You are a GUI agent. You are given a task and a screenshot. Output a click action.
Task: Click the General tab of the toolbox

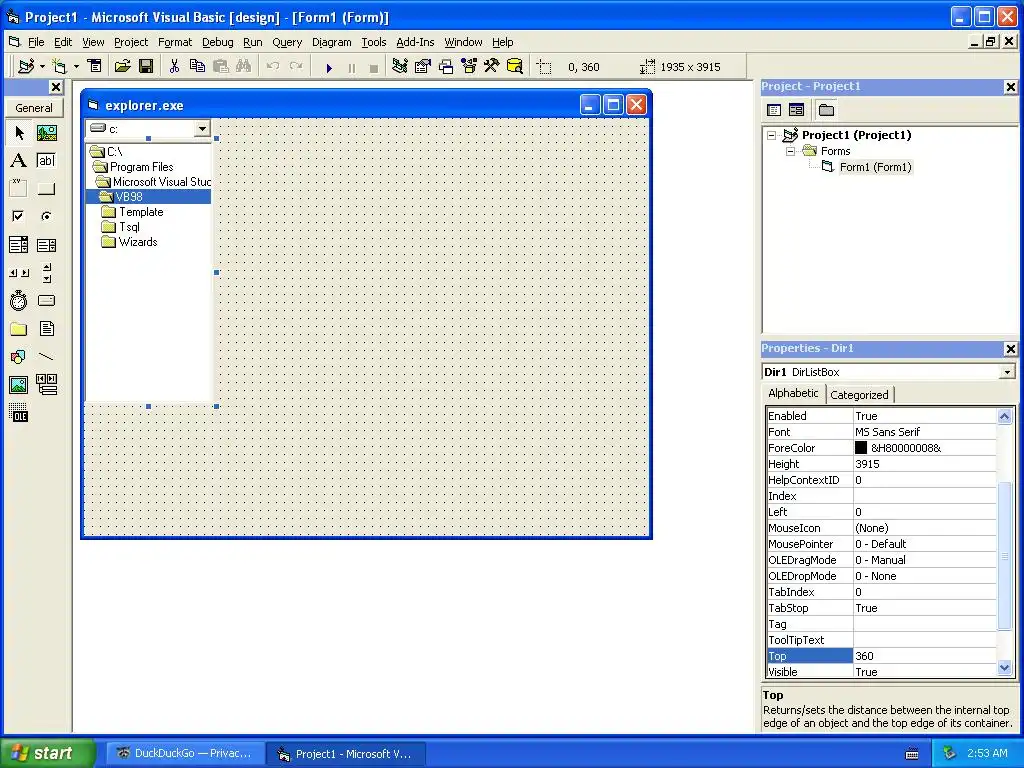[34, 108]
